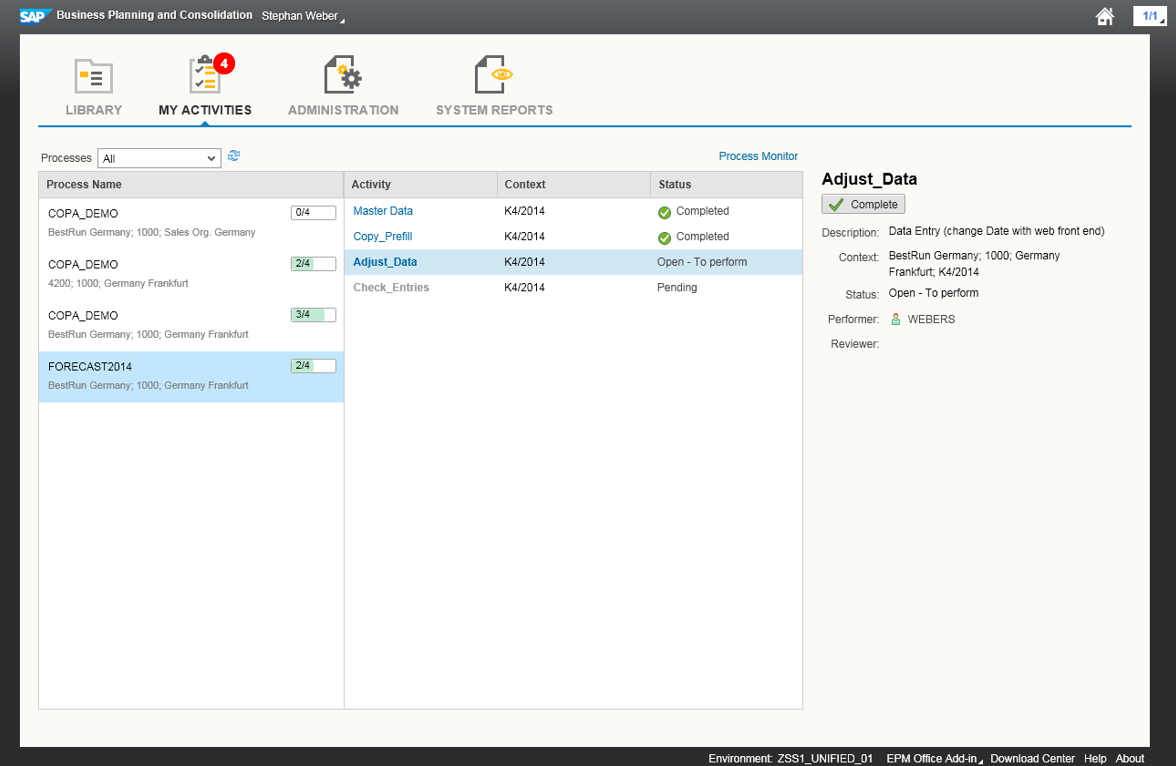Open the Download Center link

[x=1032, y=758]
